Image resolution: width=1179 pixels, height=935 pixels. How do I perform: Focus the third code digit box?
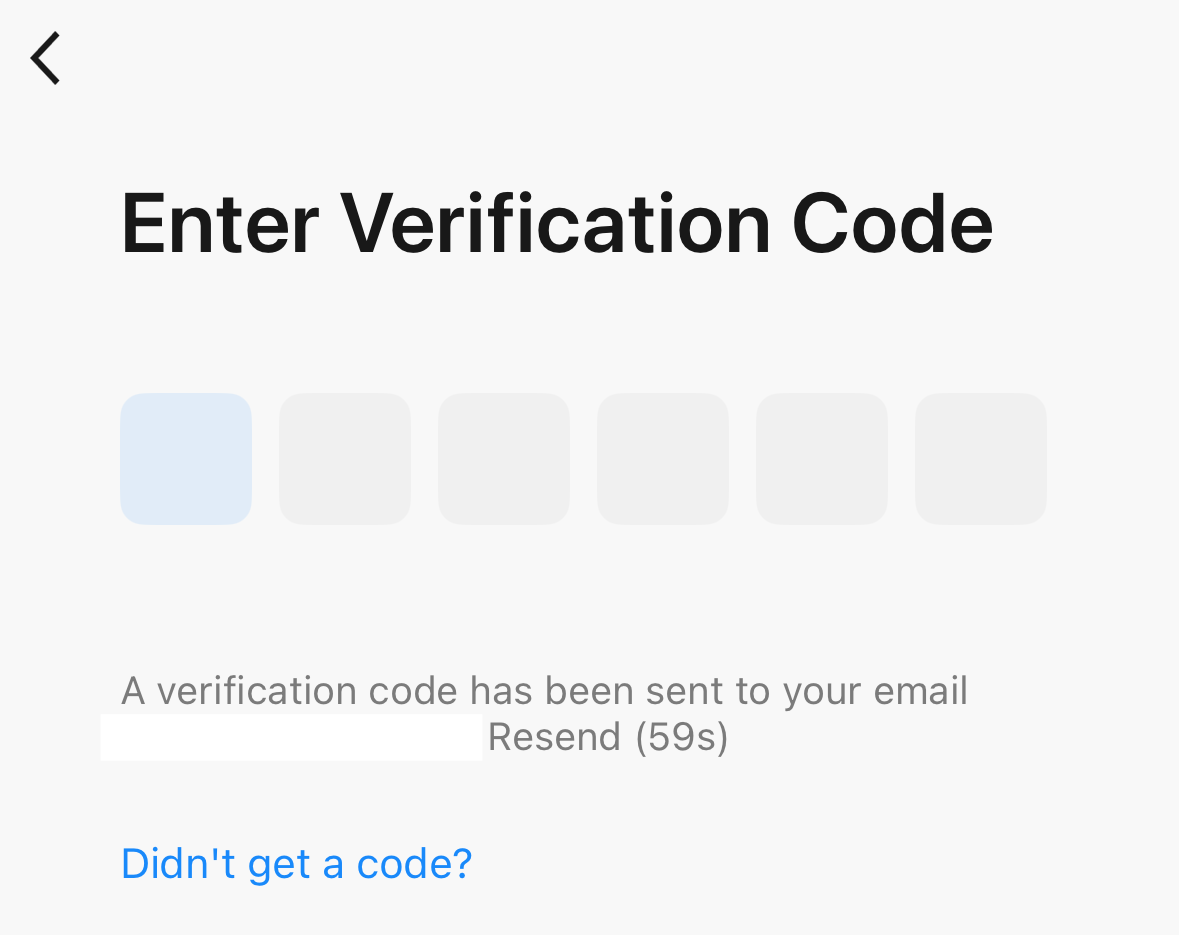(x=504, y=459)
